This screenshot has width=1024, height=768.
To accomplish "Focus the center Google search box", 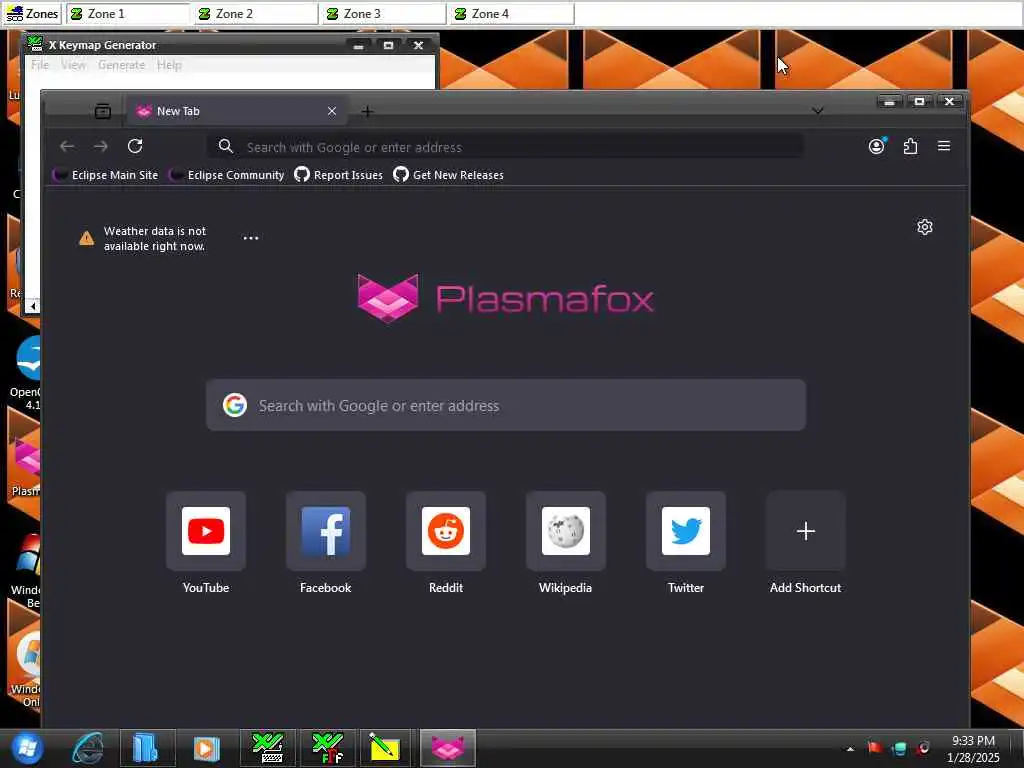I will pyautogui.click(x=506, y=406).
